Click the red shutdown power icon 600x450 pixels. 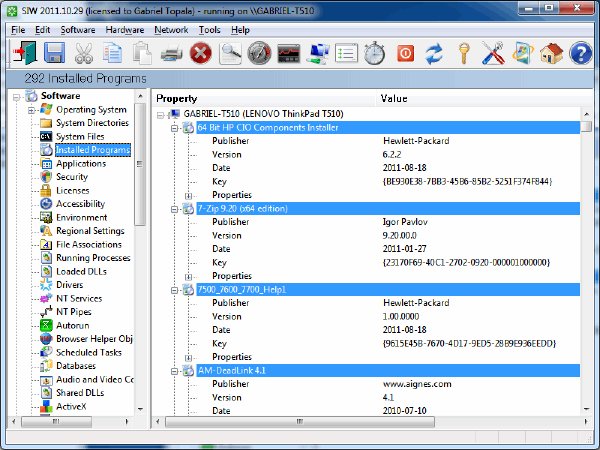click(405, 53)
